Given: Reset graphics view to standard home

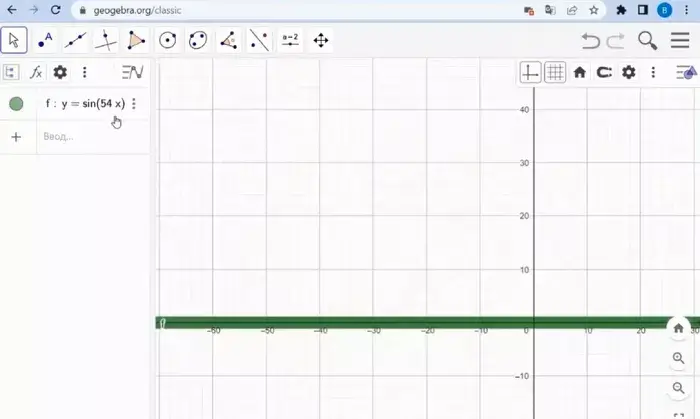Looking at the screenshot, I should [579, 72].
